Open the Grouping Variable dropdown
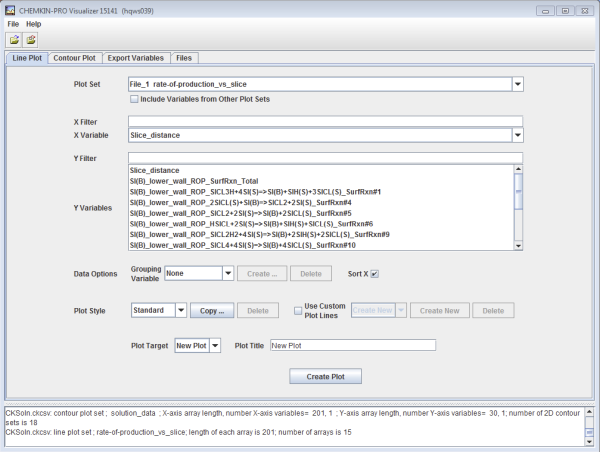600x452 pixels. coord(228,273)
